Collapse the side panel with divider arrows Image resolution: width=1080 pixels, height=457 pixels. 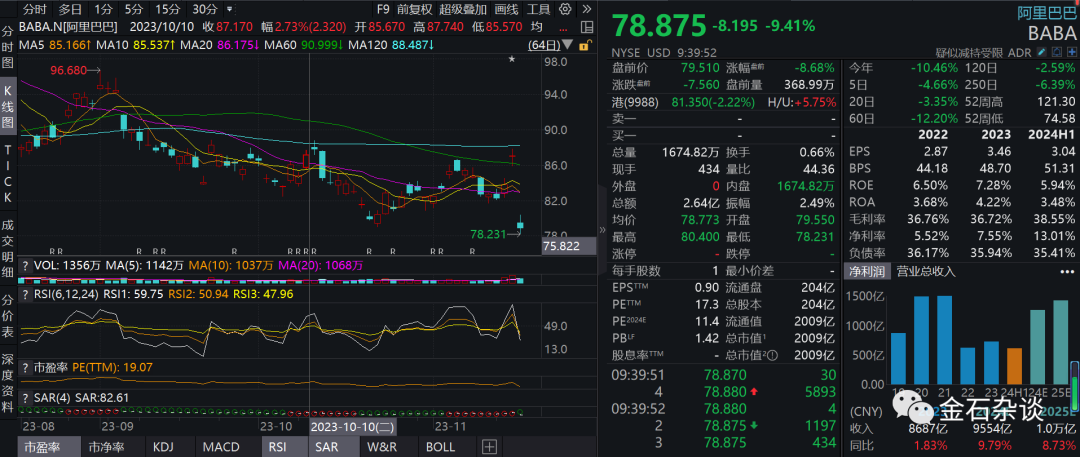[x=603, y=230]
